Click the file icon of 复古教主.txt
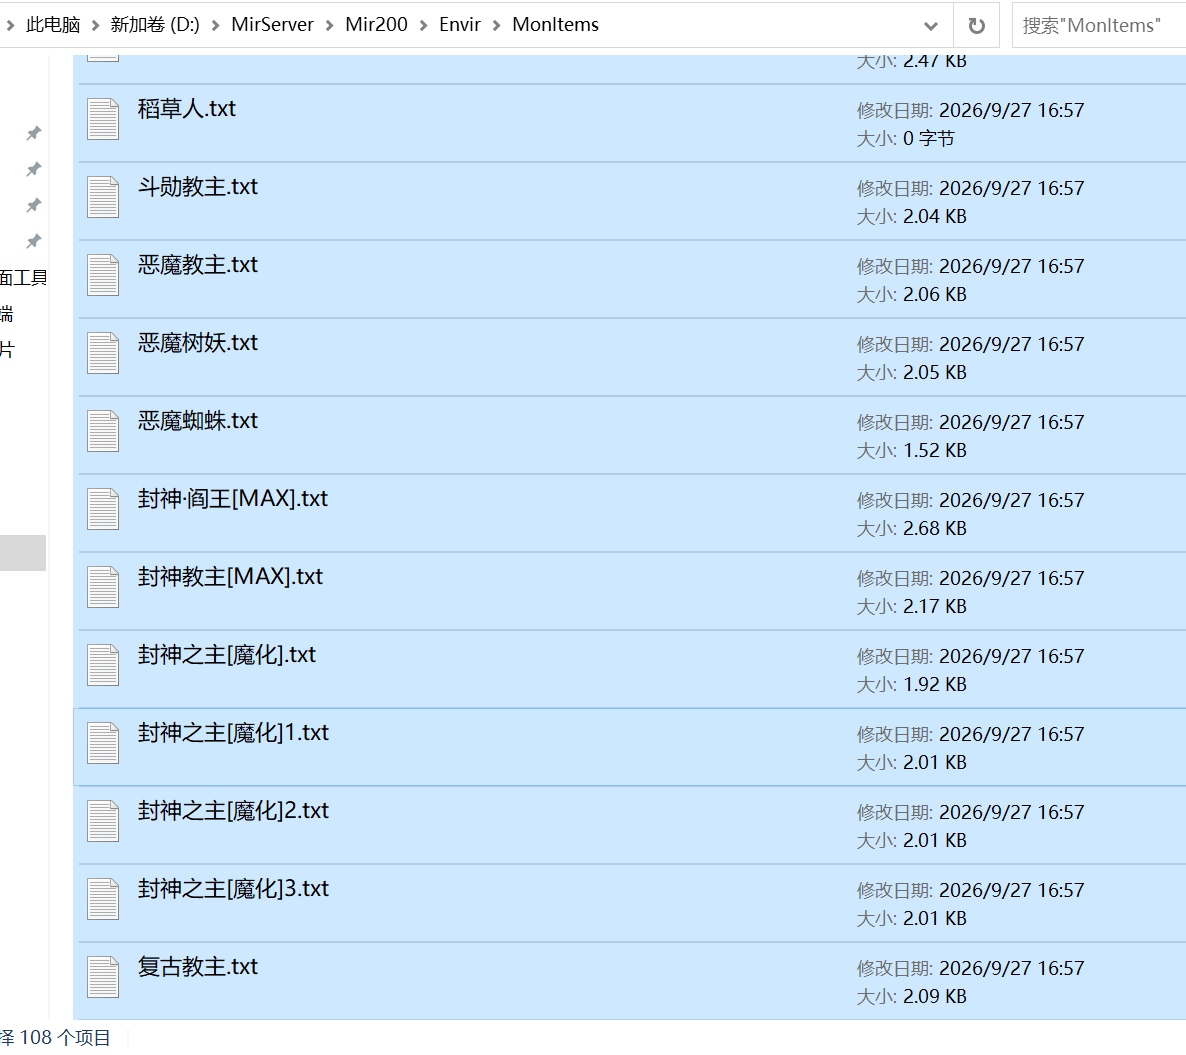Image resolution: width=1186 pixels, height=1055 pixels. pyautogui.click(x=103, y=976)
